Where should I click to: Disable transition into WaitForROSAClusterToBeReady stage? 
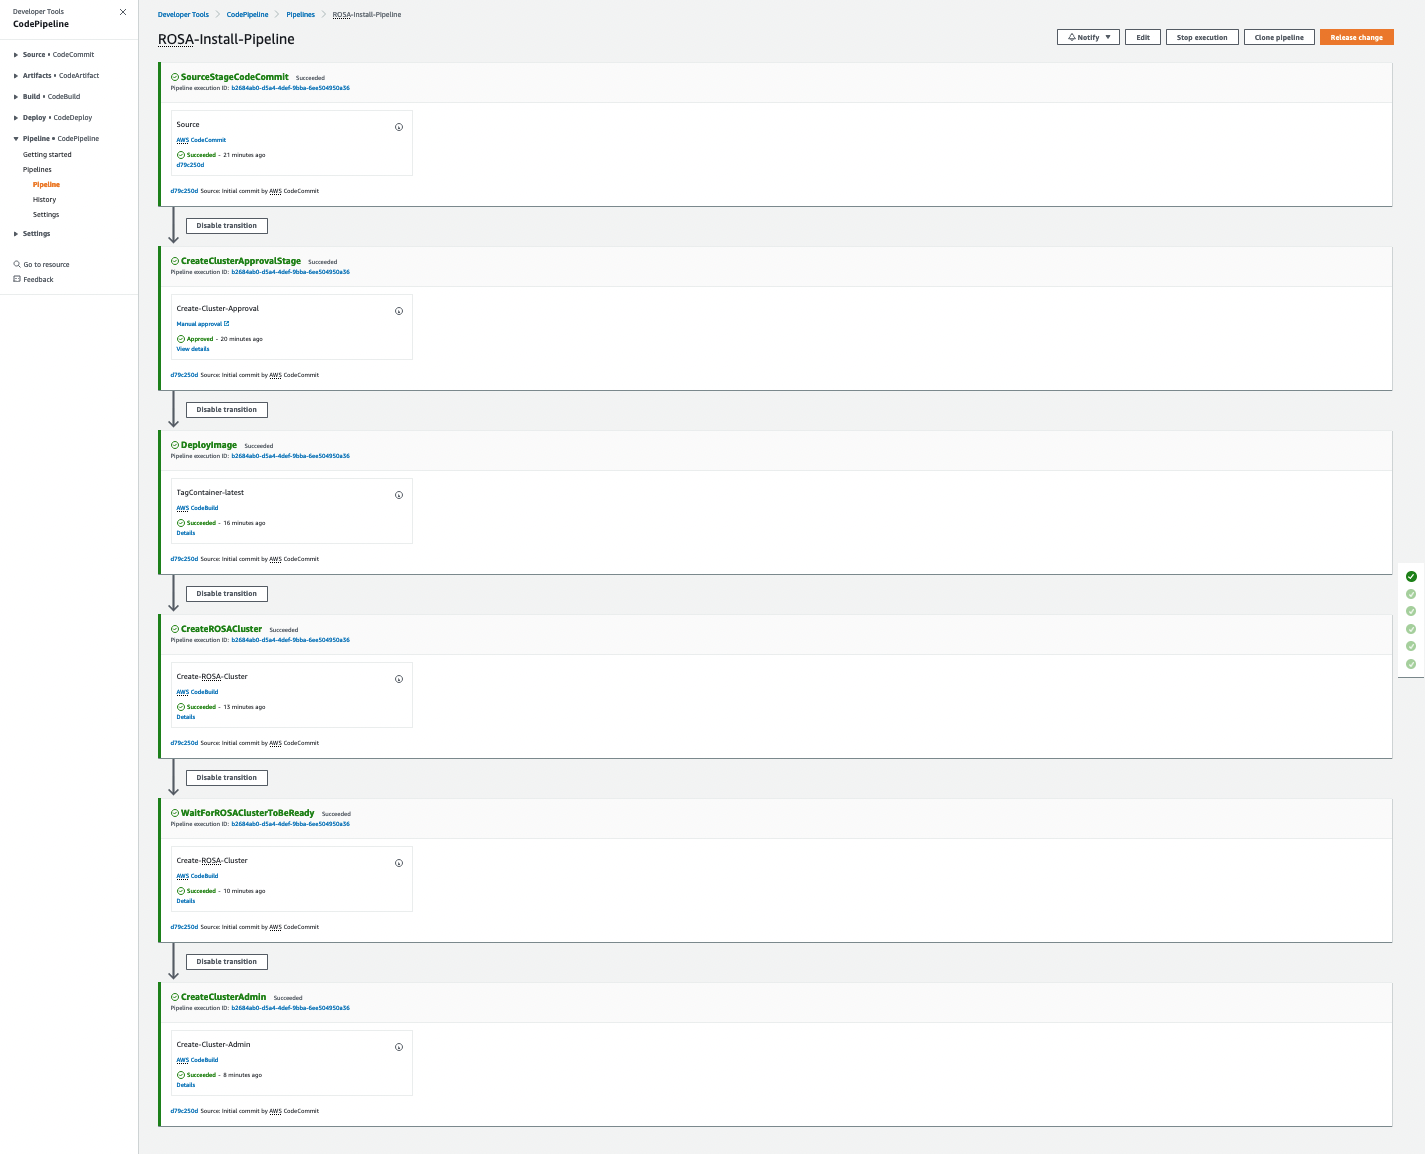click(227, 778)
